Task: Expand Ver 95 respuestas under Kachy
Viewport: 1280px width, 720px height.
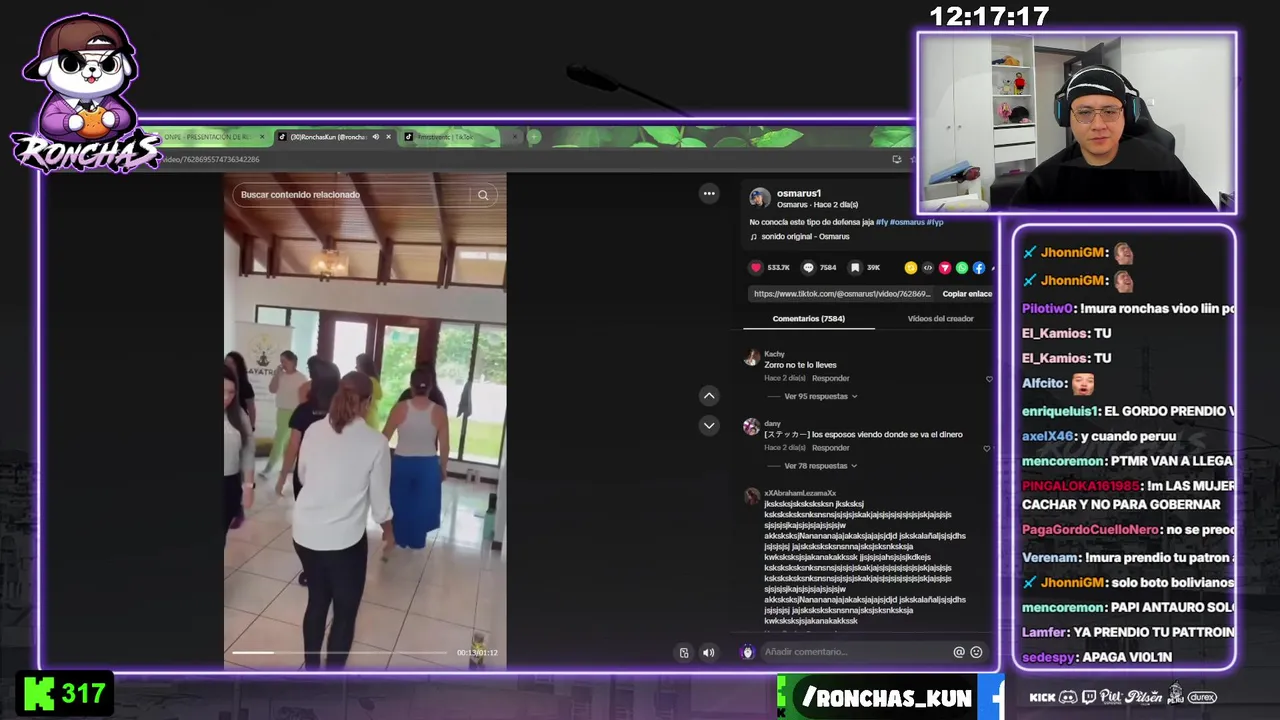Action: point(821,397)
